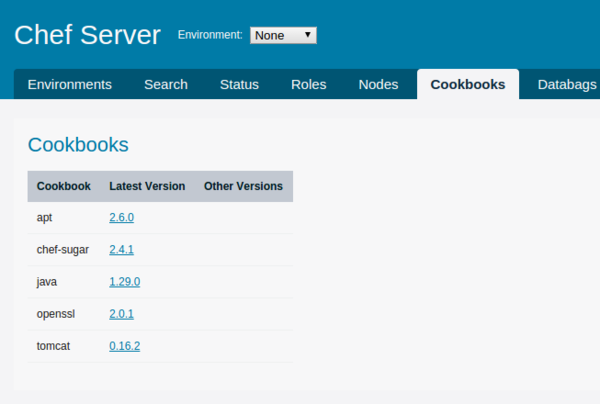Open the Nodes tab
The image size is (600, 404).
[x=378, y=84]
